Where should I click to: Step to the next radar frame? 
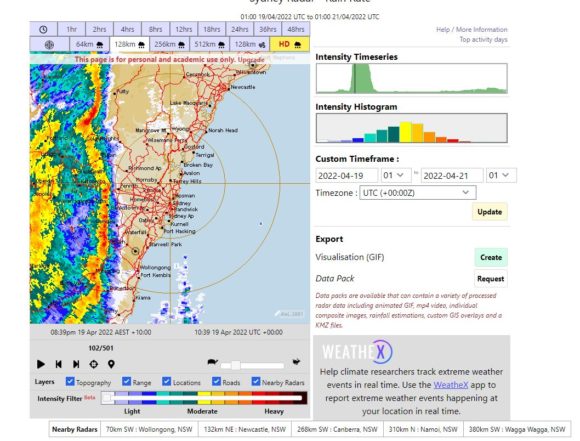pyautogui.click(x=76, y=364)
